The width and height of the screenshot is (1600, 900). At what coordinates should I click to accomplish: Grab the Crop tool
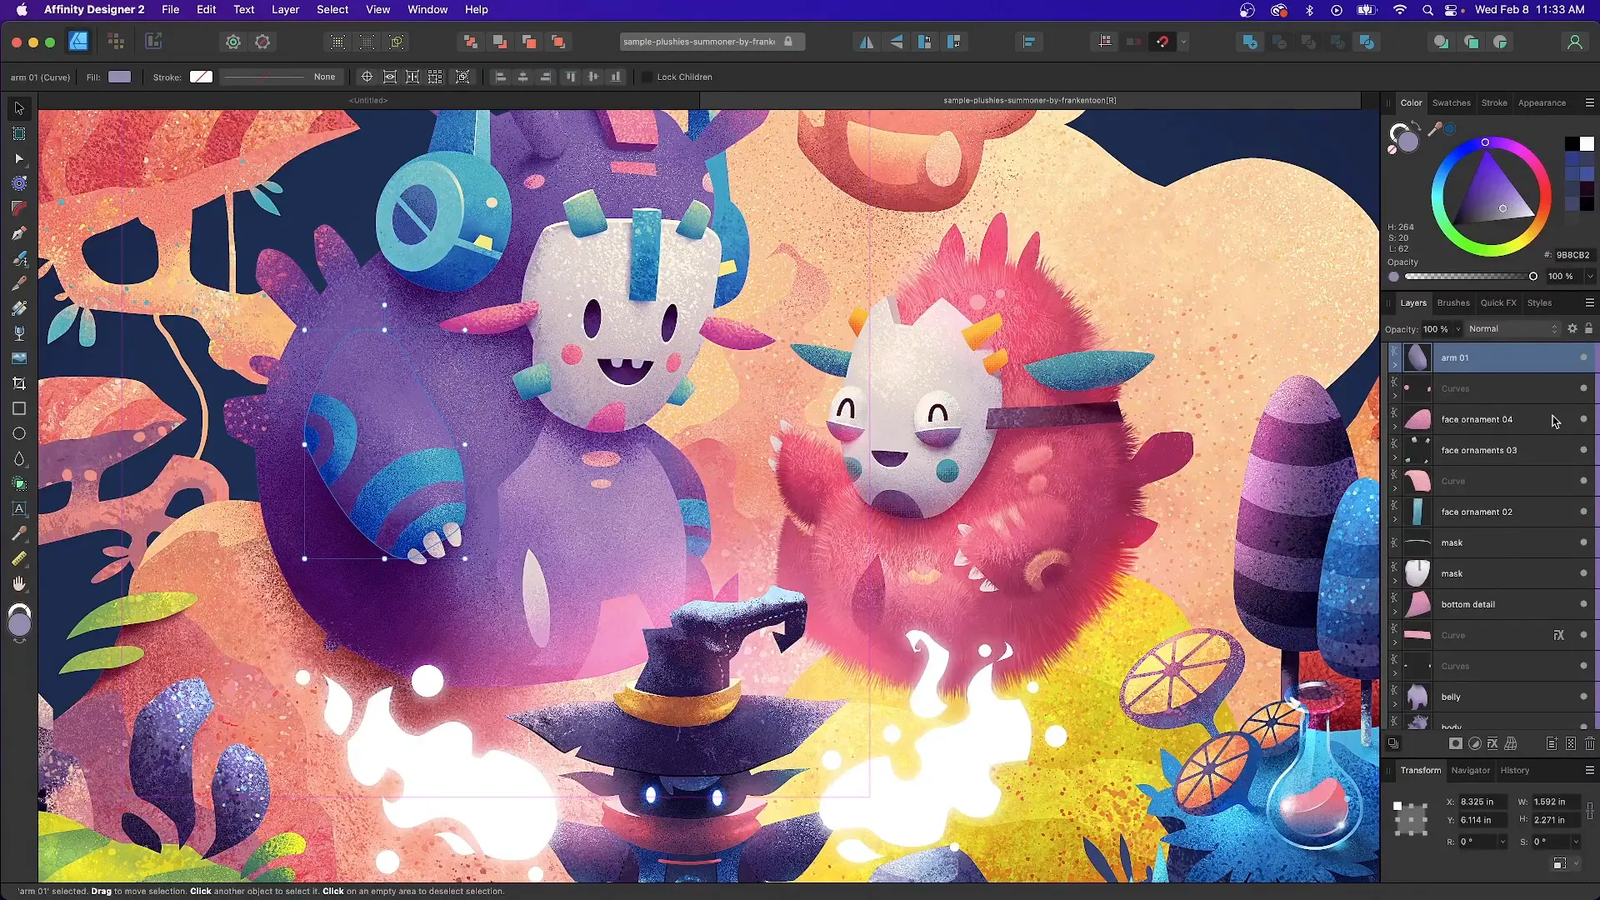18,382
